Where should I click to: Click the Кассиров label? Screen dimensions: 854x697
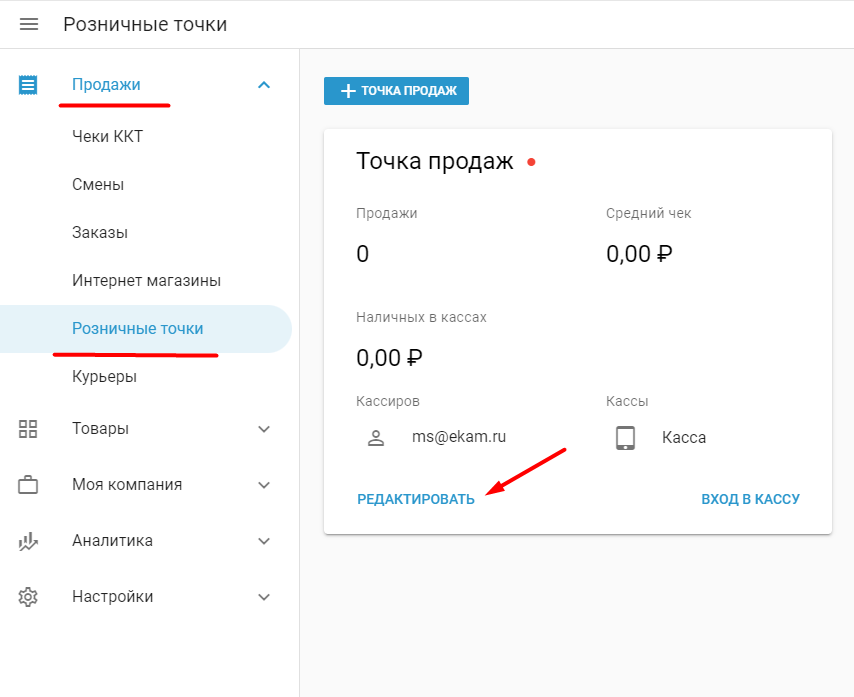pos(388,401)
